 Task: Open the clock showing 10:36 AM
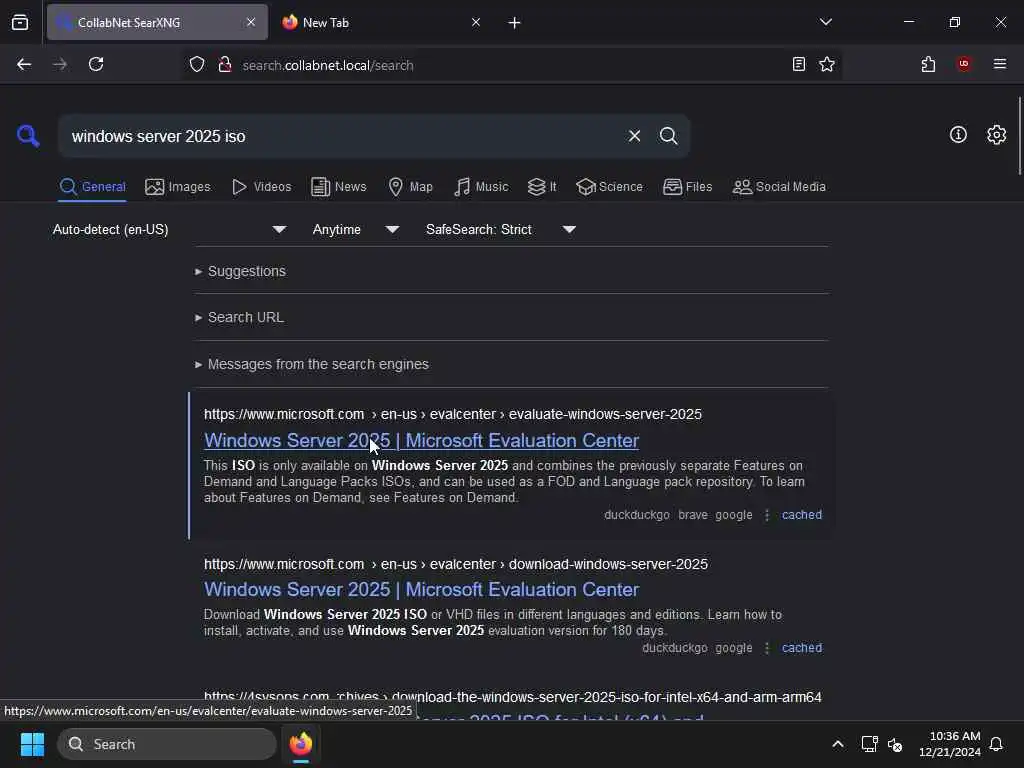tap(949, 744)
